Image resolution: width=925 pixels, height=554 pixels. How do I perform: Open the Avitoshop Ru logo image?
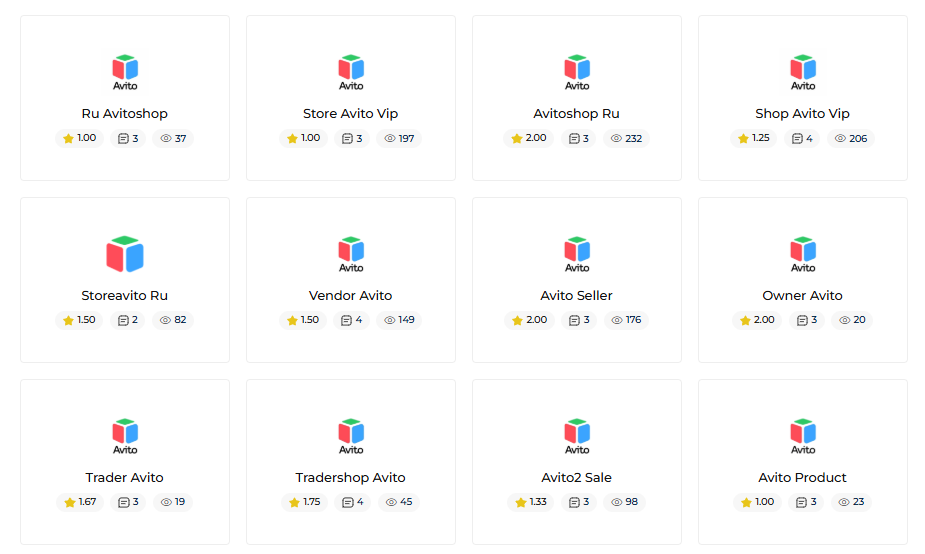tap(577, 73)
